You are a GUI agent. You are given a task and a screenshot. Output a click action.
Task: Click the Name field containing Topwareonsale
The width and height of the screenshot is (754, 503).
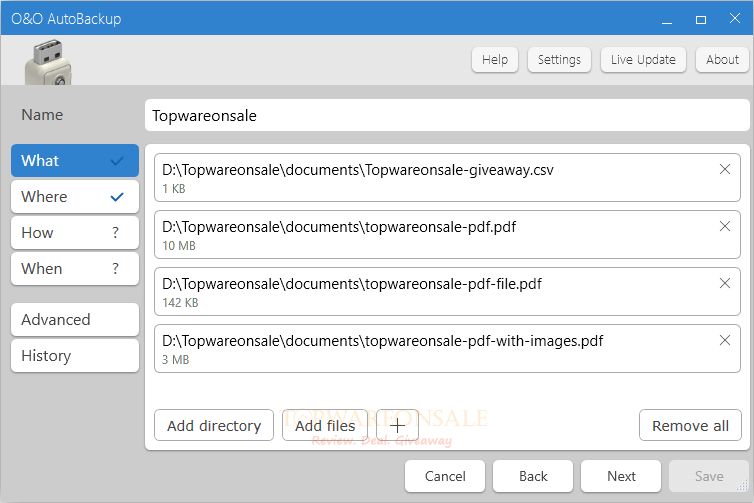(x=447, y=115)
